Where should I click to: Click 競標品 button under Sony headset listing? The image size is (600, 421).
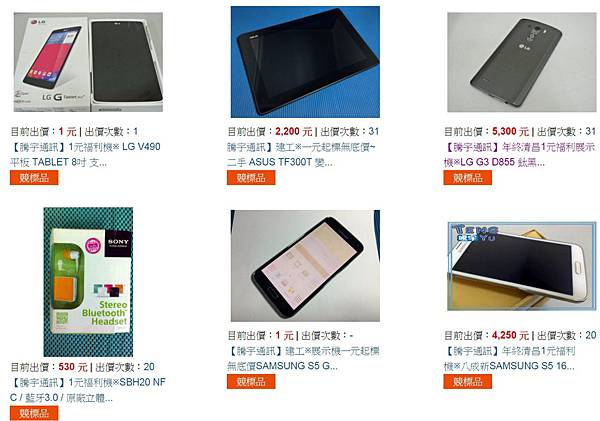pos(34,413)
